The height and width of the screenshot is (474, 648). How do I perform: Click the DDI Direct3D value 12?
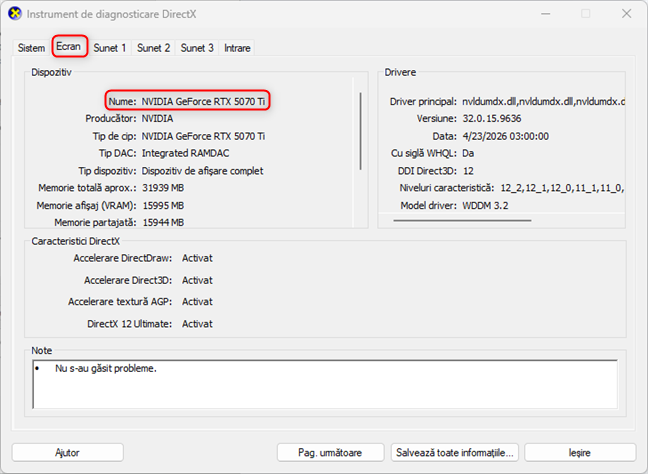[x=468, y=171]
